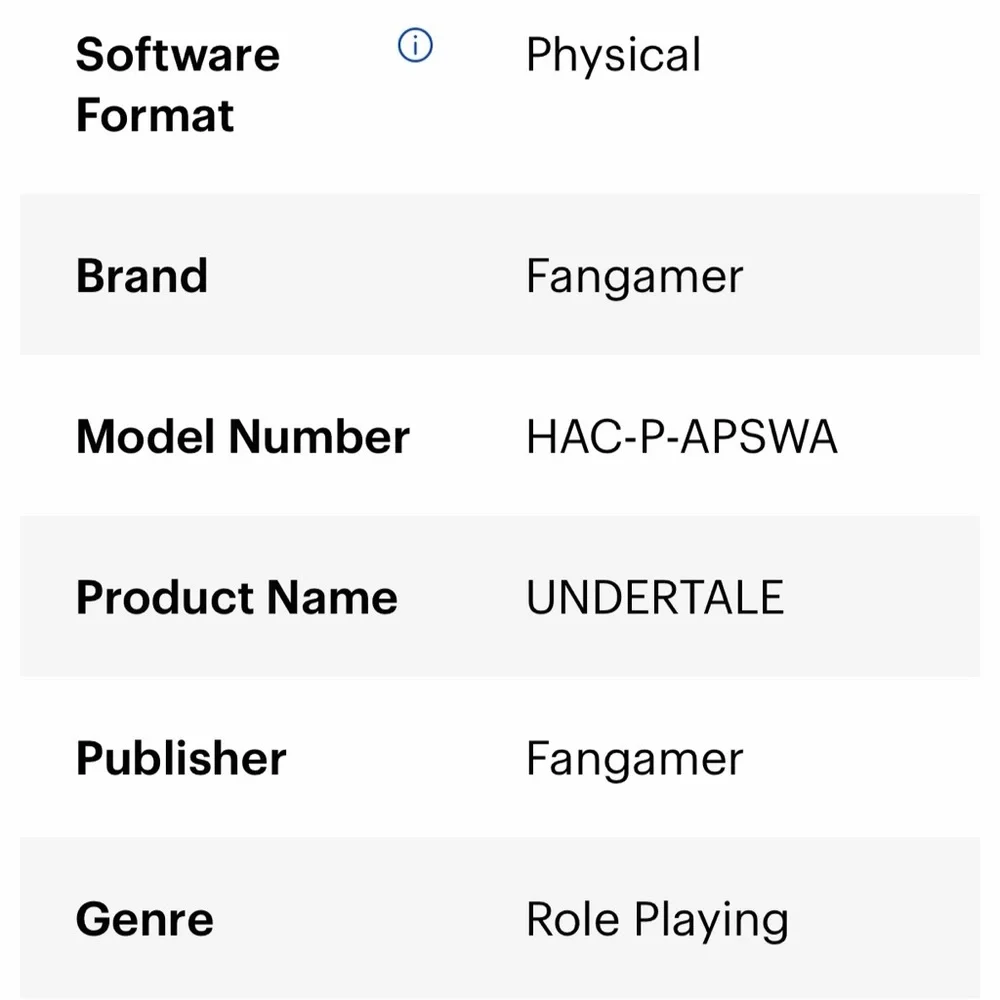Select the Software Format label
The width and height of the screenshot is (1000, 1000).
tap(178, 85)
